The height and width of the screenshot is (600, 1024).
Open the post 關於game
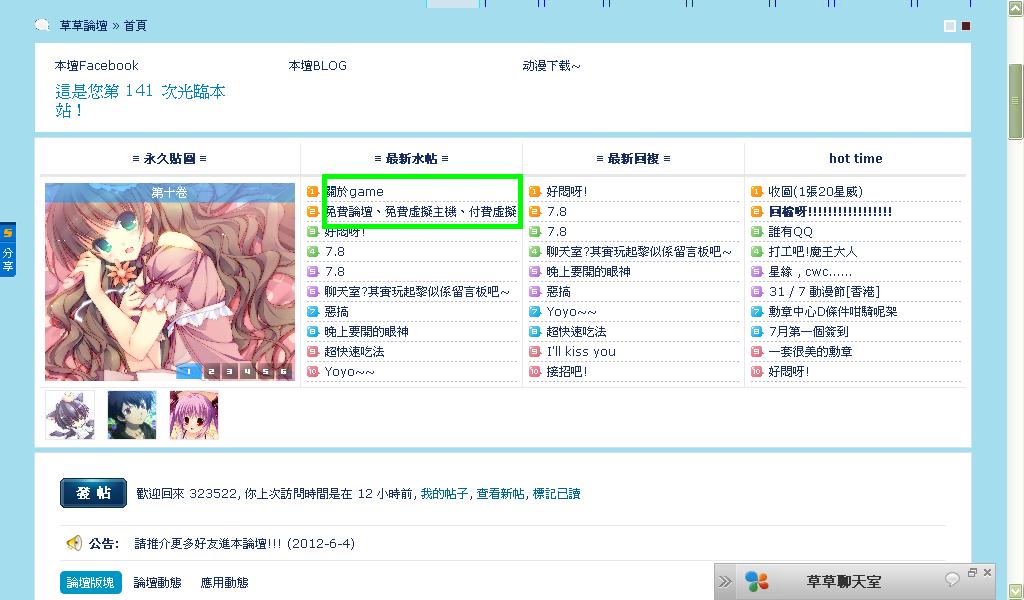(x=354, y=191)
